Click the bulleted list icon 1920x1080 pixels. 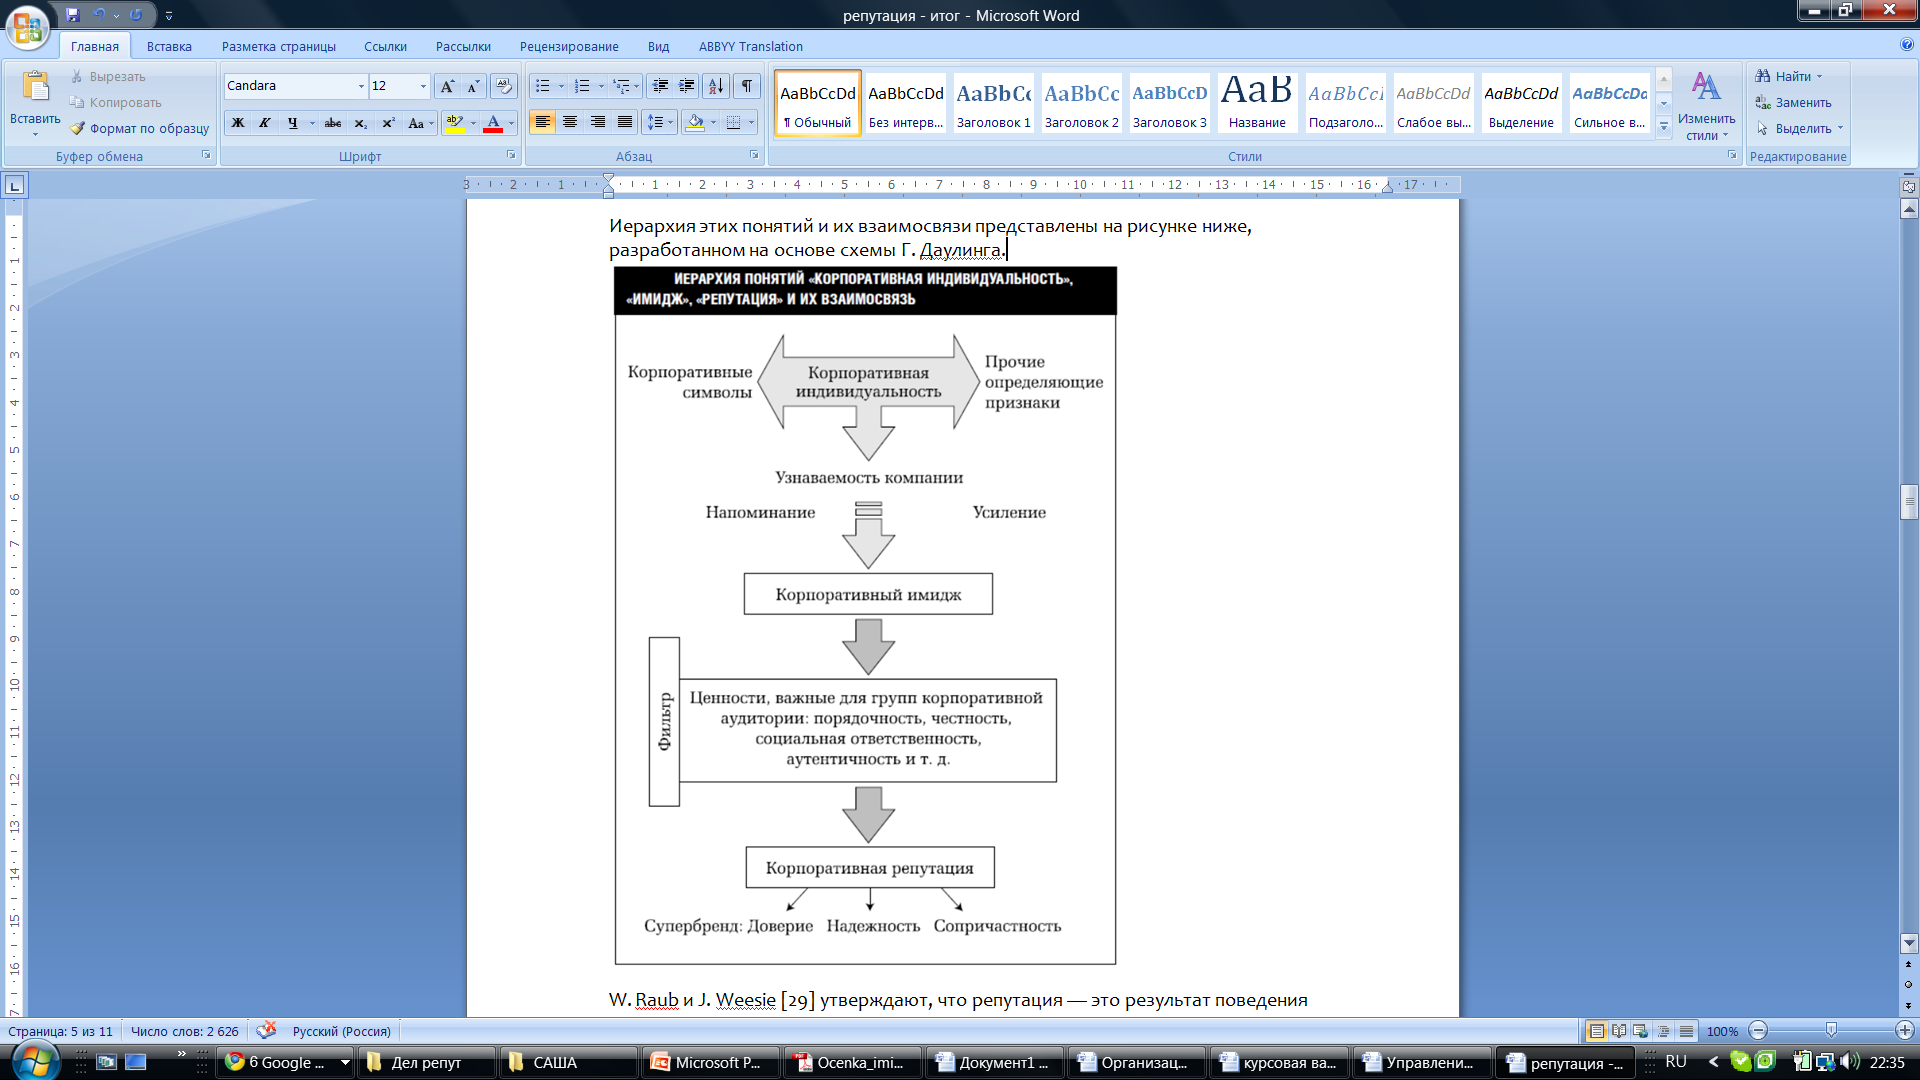542,86
